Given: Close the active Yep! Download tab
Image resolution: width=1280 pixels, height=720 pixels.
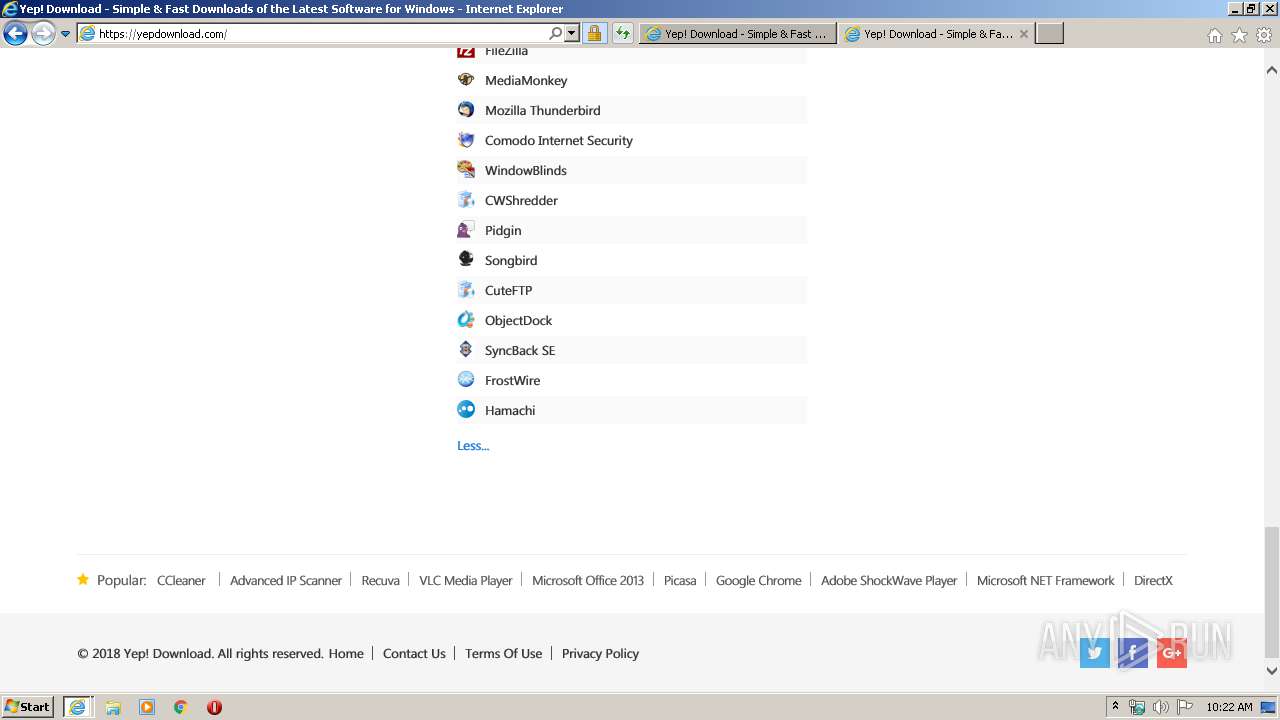Looking at the screenshot, I should point(1024,33).
